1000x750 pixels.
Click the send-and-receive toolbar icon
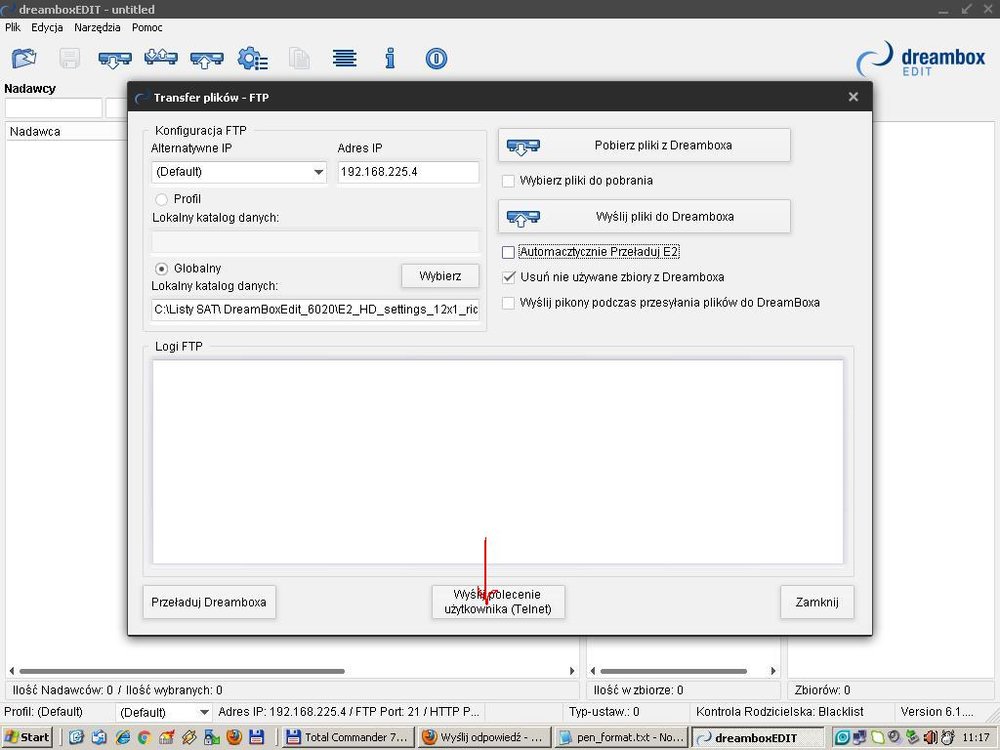tap(160, 58)
